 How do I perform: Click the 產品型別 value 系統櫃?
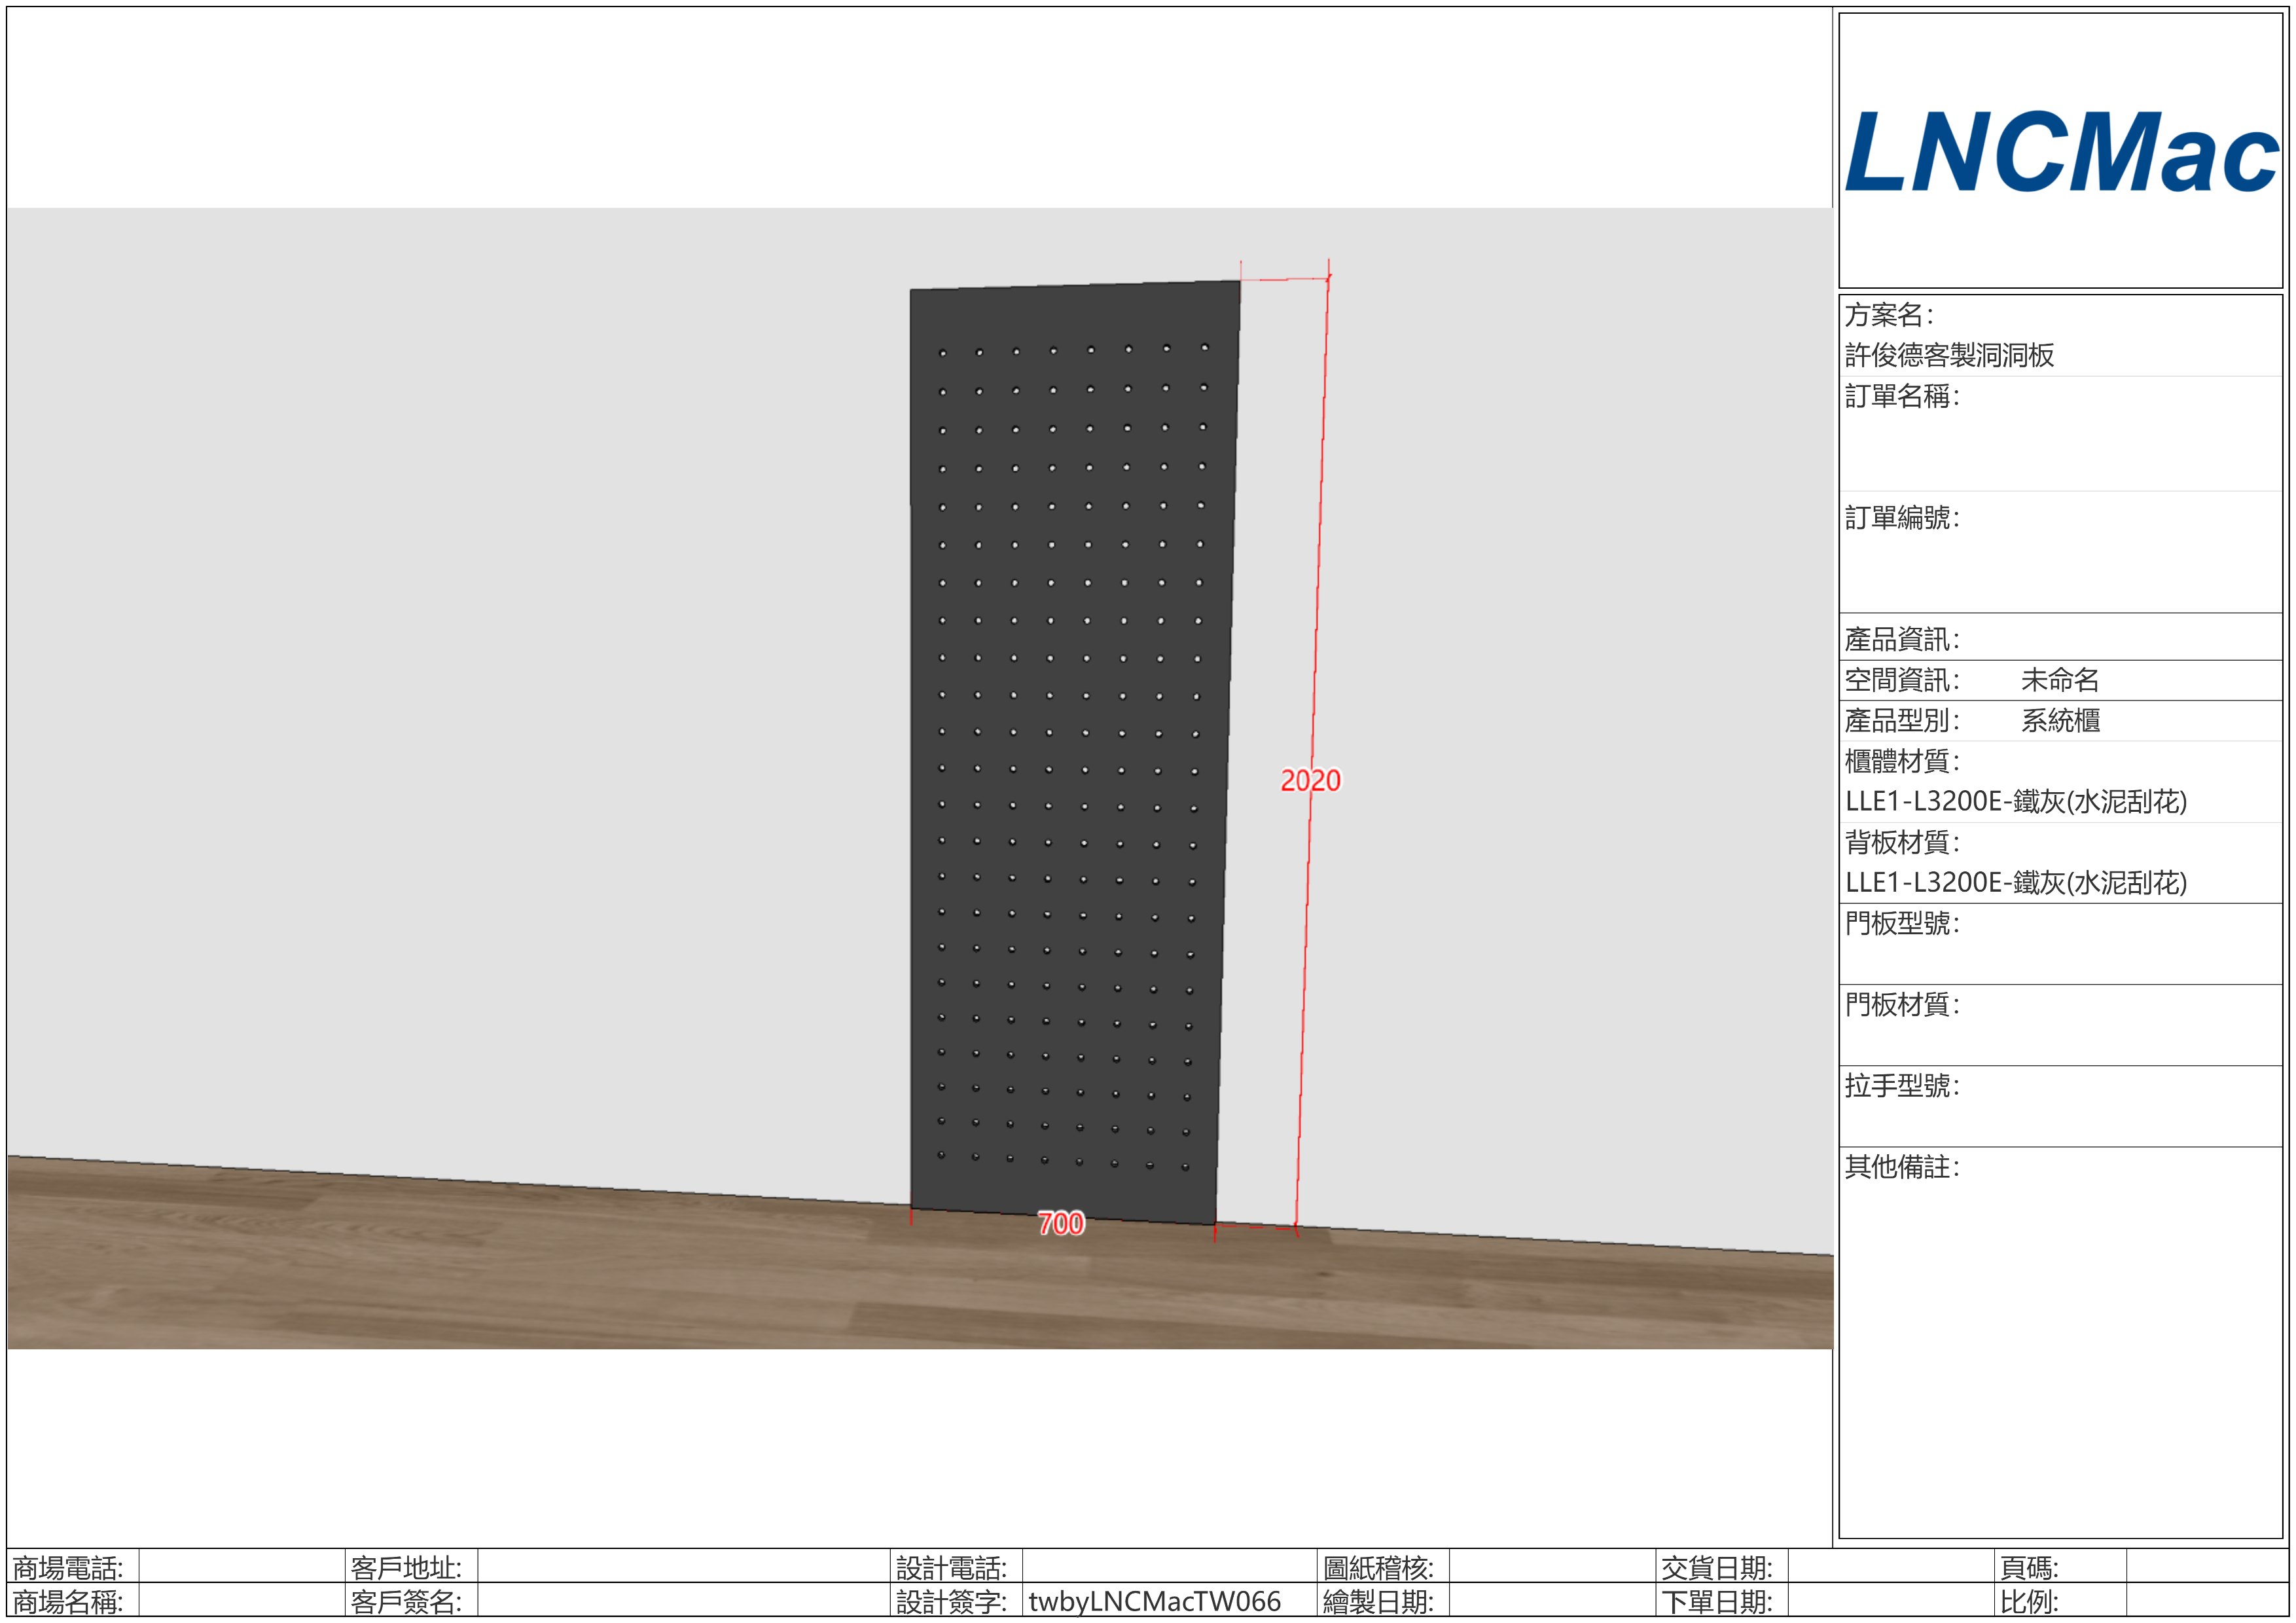coord(2060,720)
